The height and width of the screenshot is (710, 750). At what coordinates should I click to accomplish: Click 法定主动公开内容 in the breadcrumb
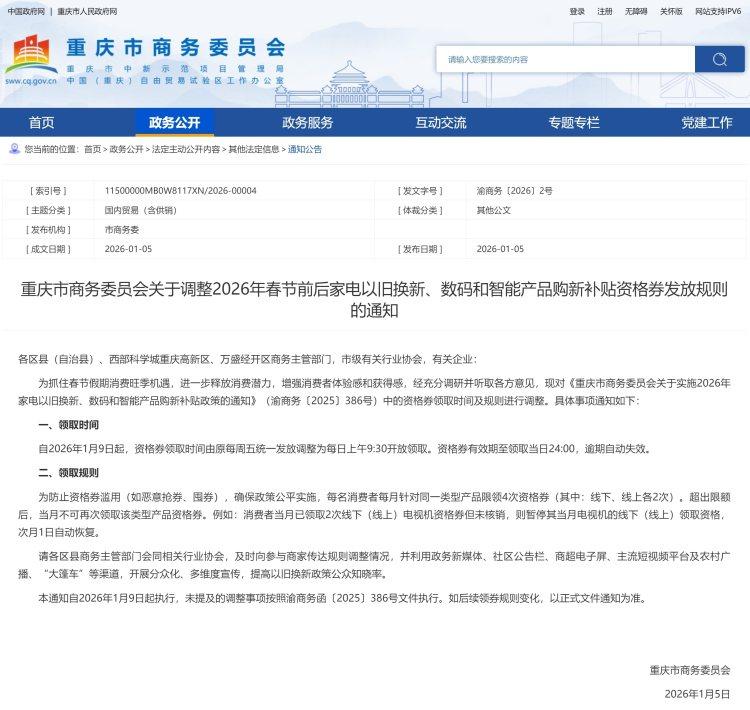coord(185,149)
